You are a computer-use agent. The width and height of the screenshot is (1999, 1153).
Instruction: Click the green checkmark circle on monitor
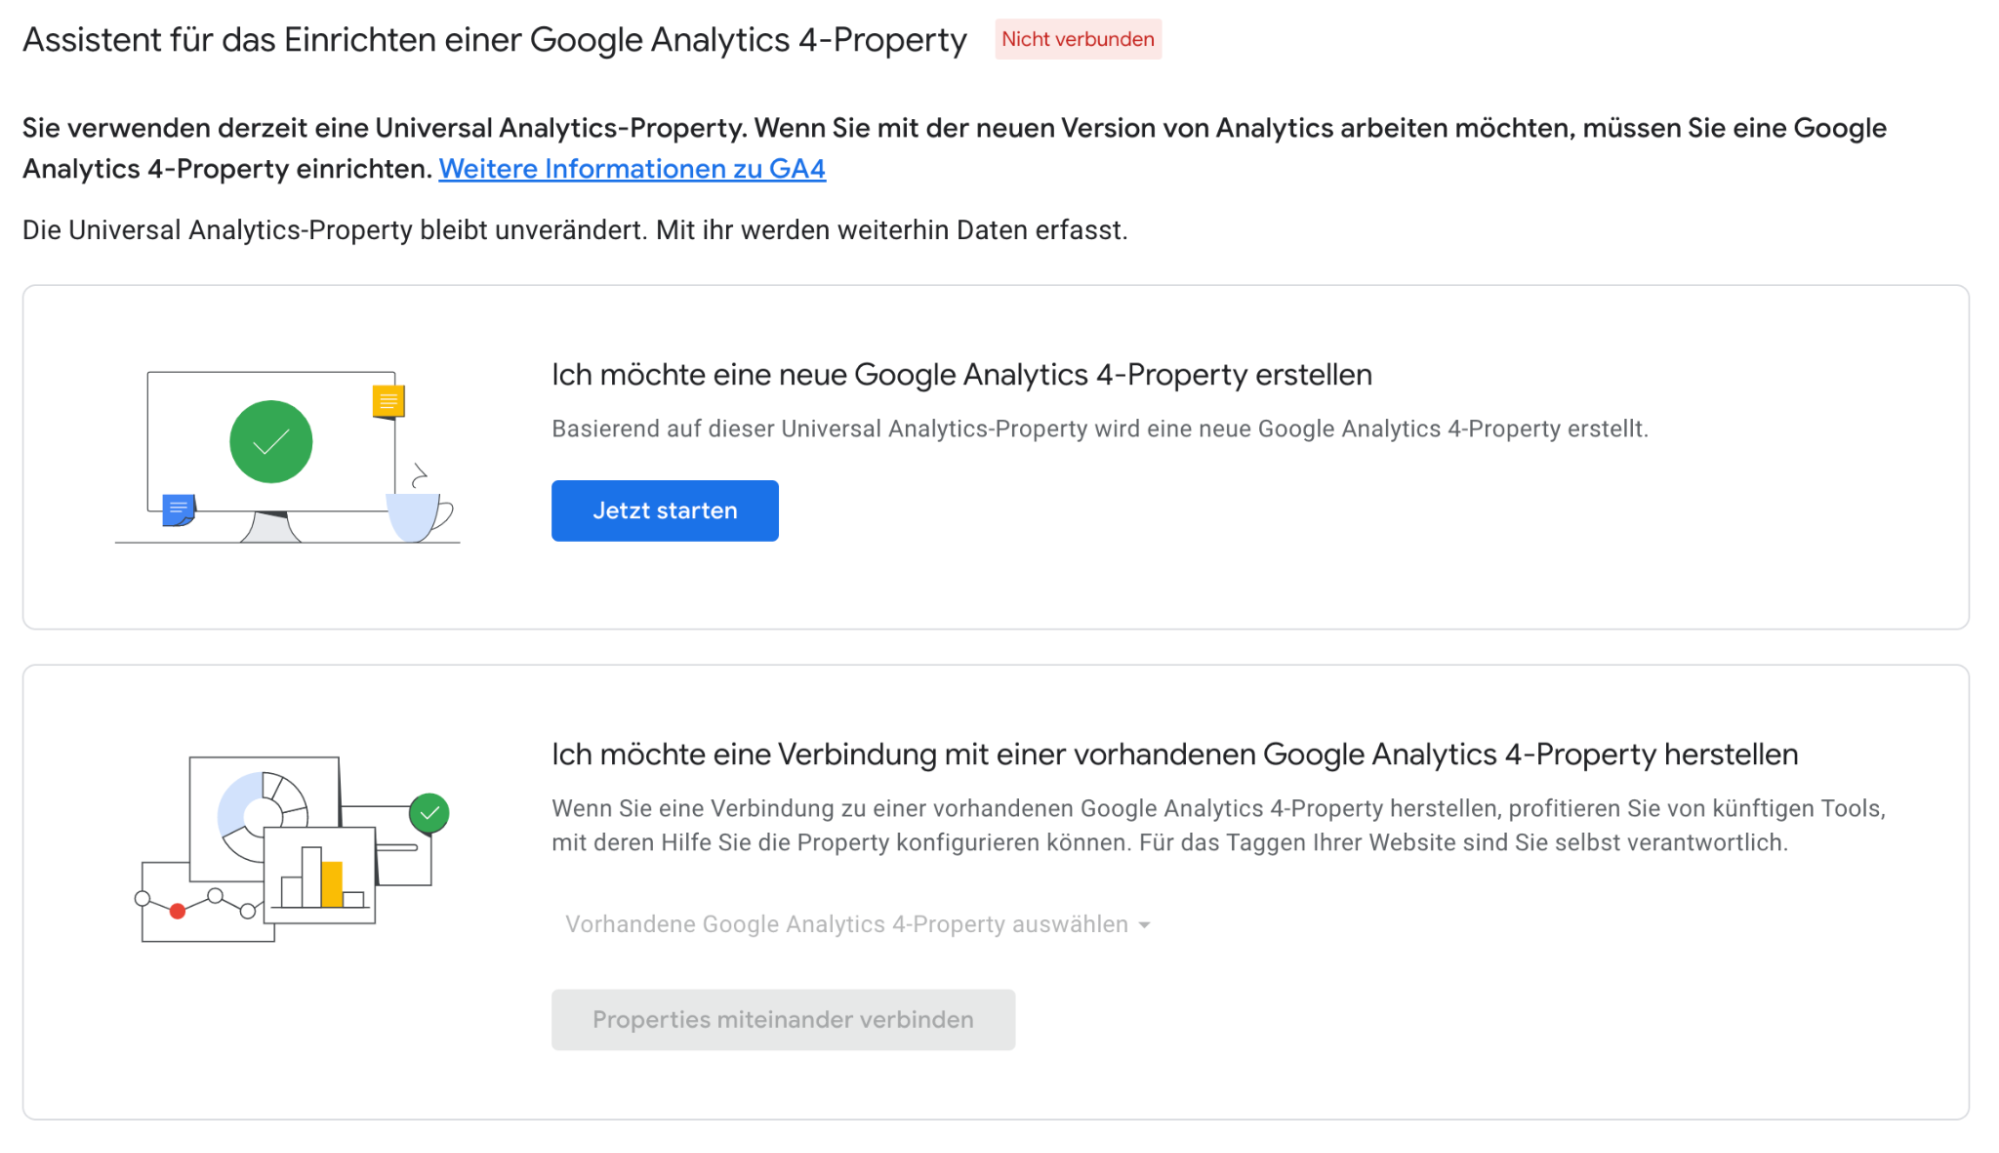click(271, 442)
